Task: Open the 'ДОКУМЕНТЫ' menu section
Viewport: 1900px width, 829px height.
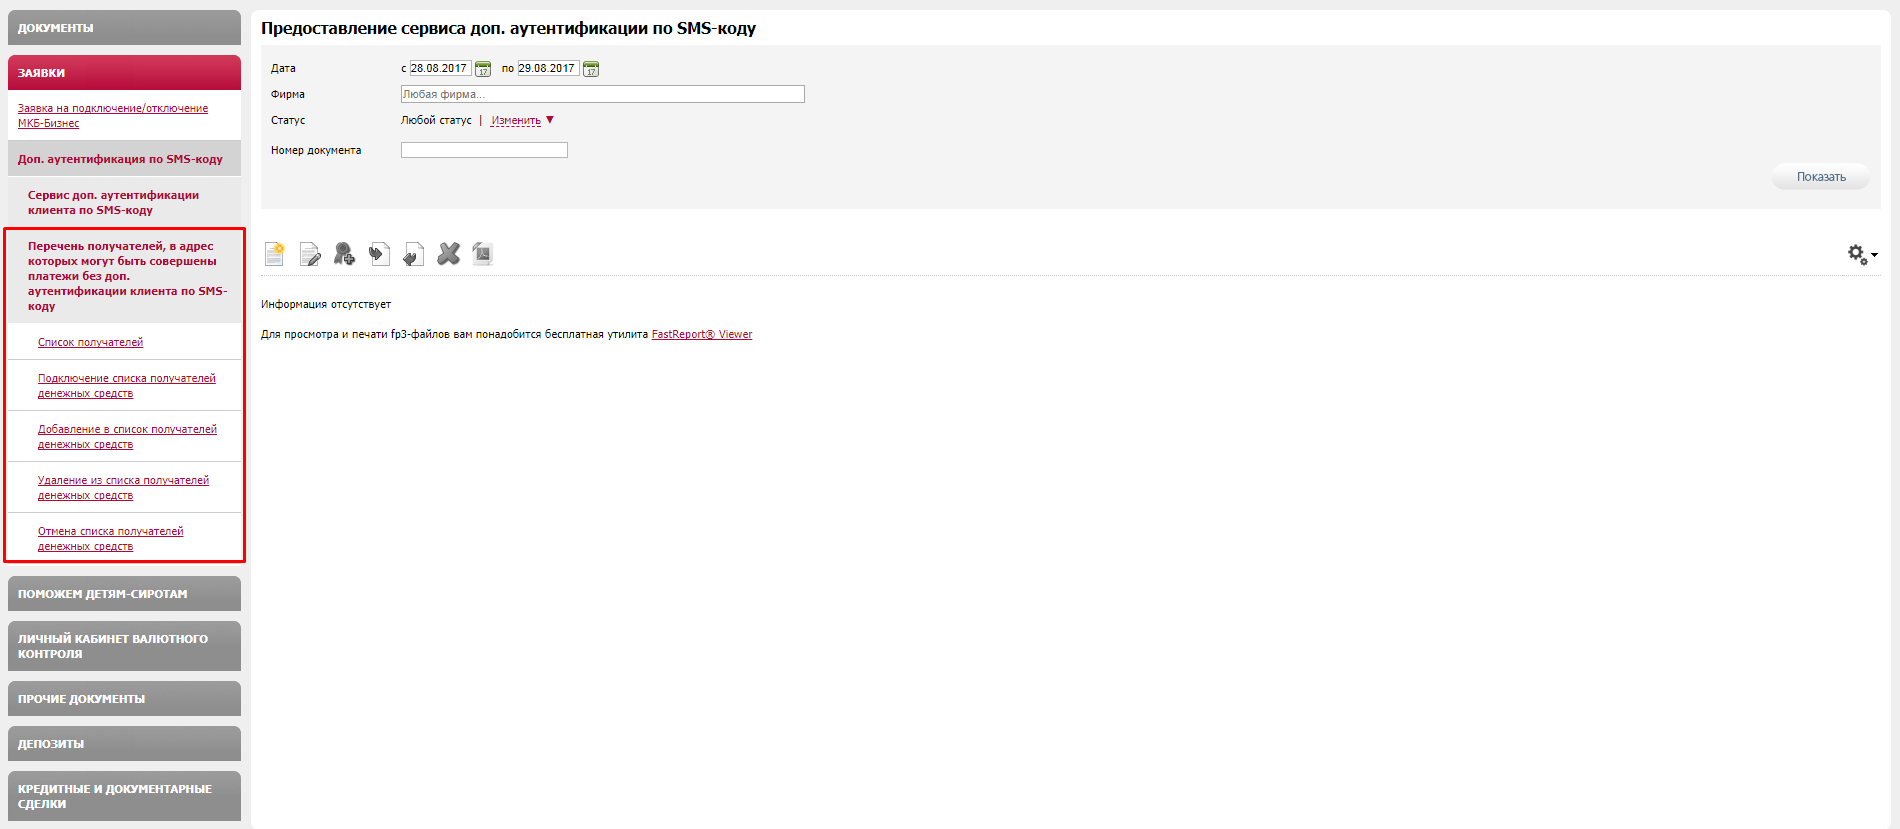Action: (x=124, y=28)
